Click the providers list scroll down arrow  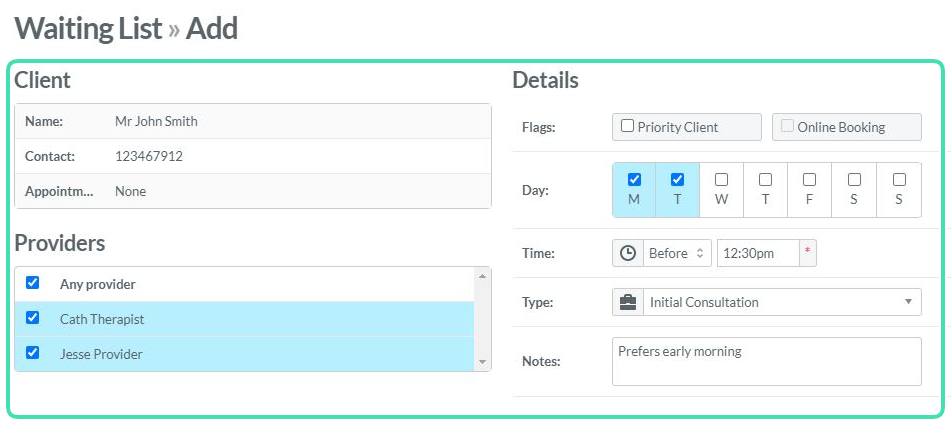point(482,362)
